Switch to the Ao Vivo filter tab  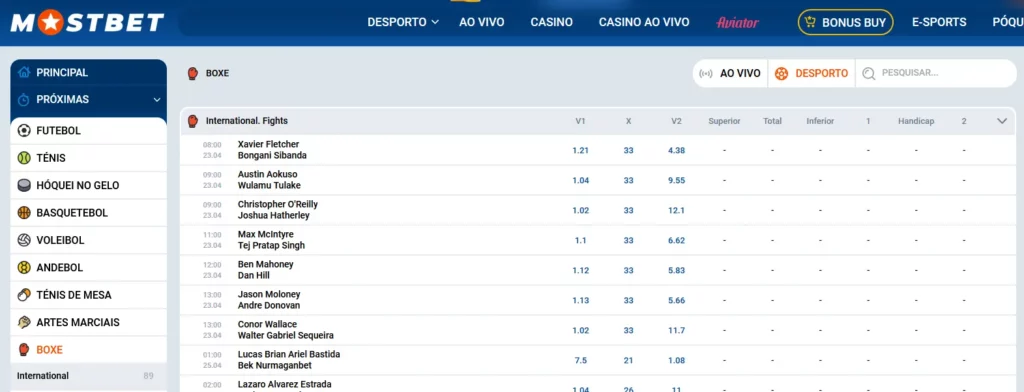click(x=730, y=74)
